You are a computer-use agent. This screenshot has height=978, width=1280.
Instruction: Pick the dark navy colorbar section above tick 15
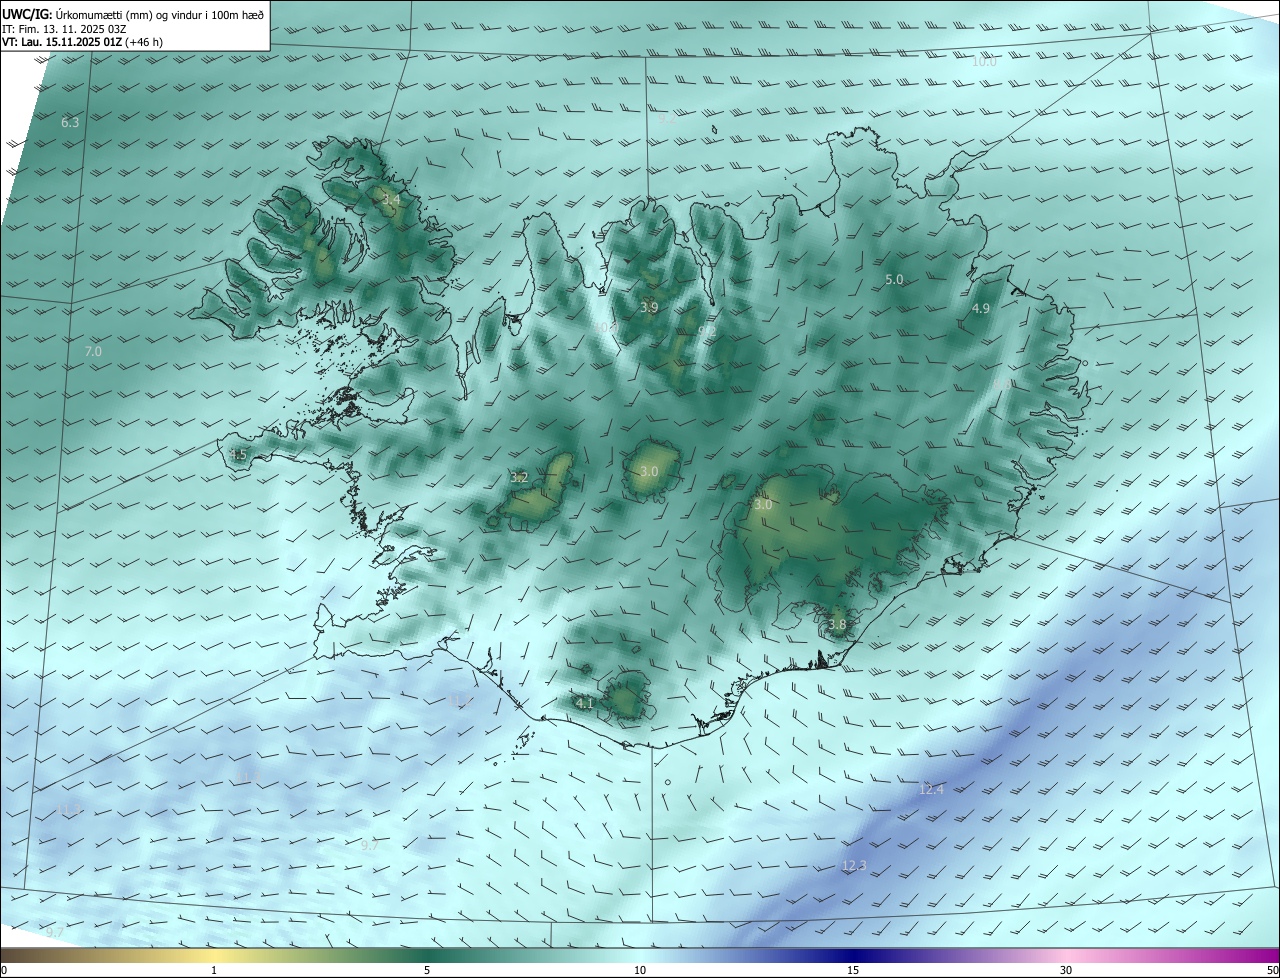pos(853,955)
